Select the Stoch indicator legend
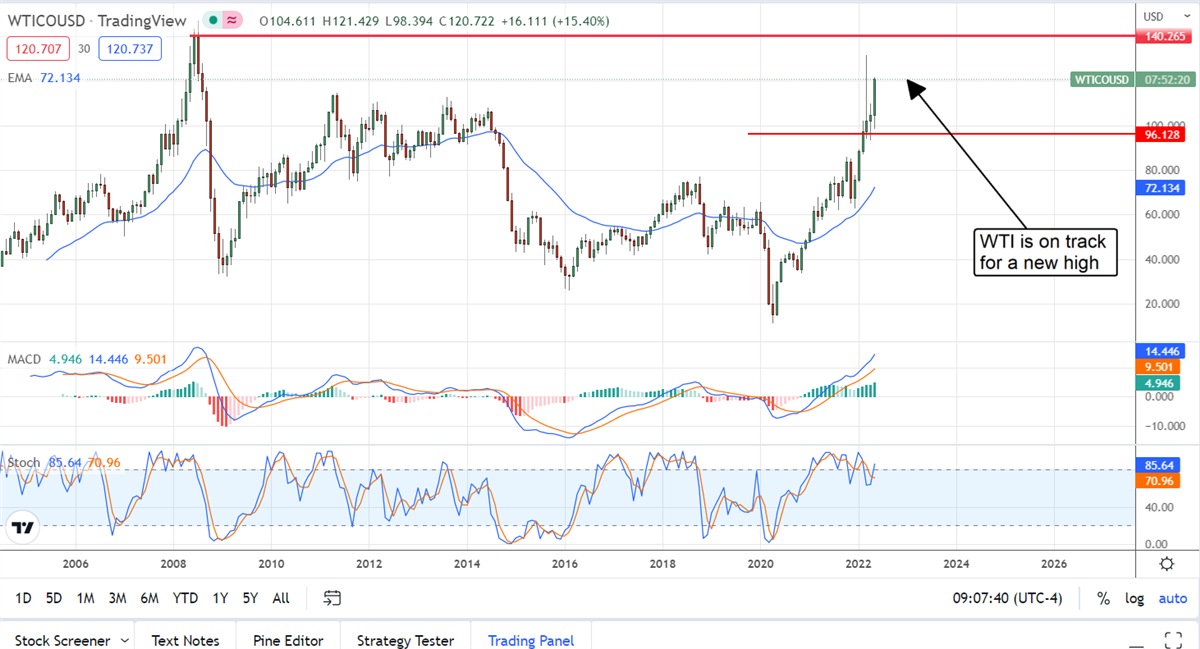 pyautogui.click(x=64, y=462)
